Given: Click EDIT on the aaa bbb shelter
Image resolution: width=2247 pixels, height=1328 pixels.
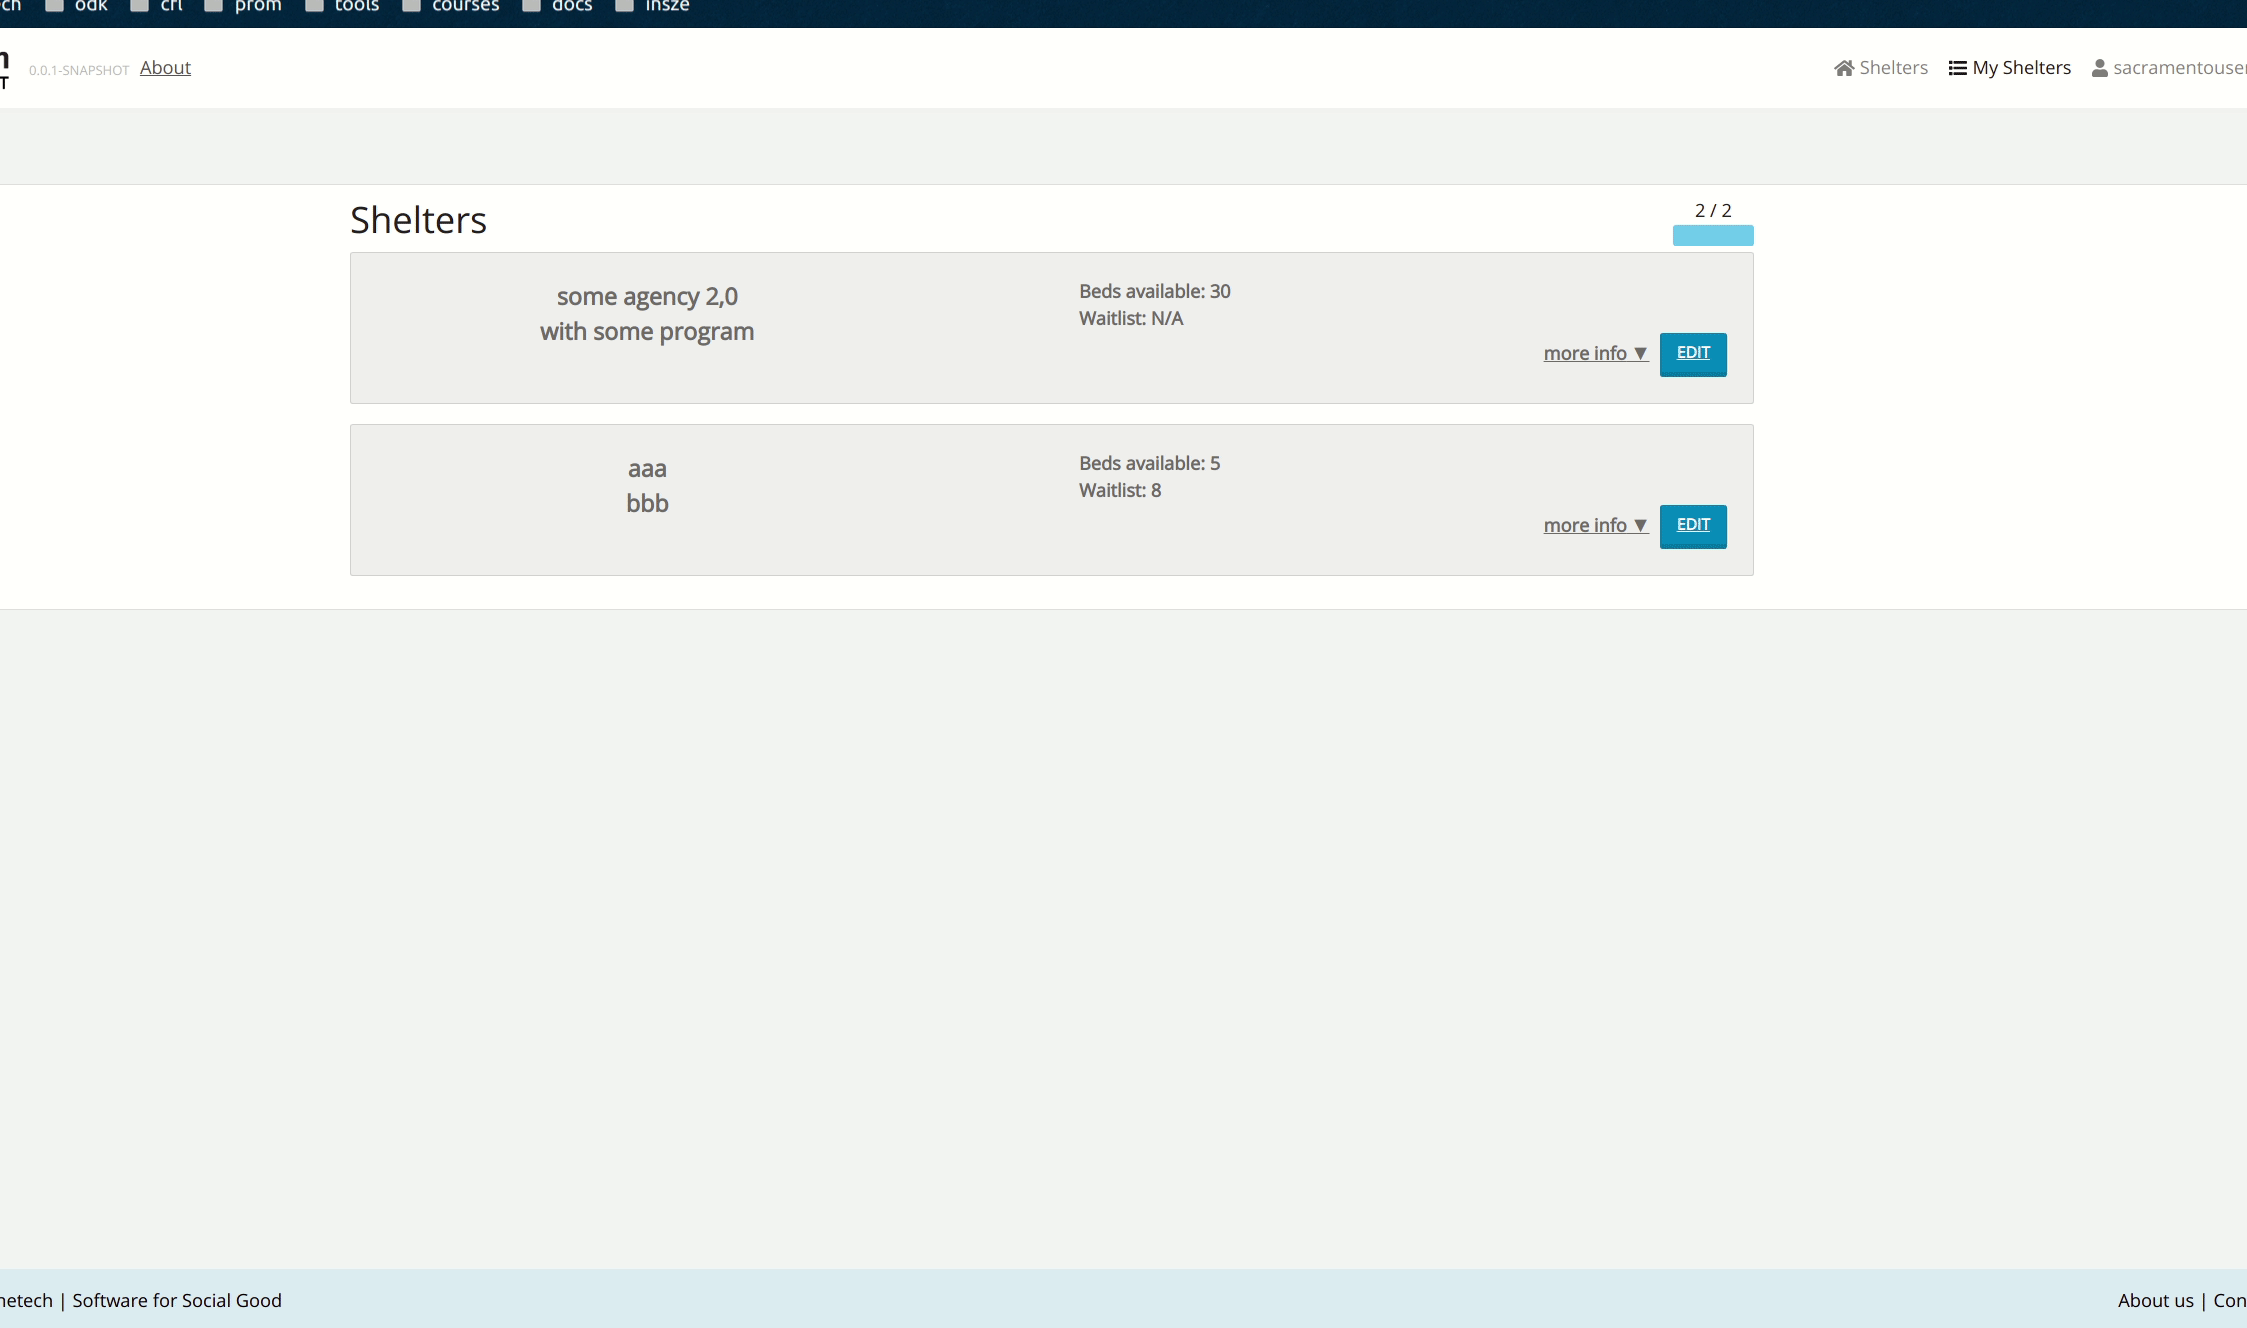Looking at the screenshot, I should 1692,526.
